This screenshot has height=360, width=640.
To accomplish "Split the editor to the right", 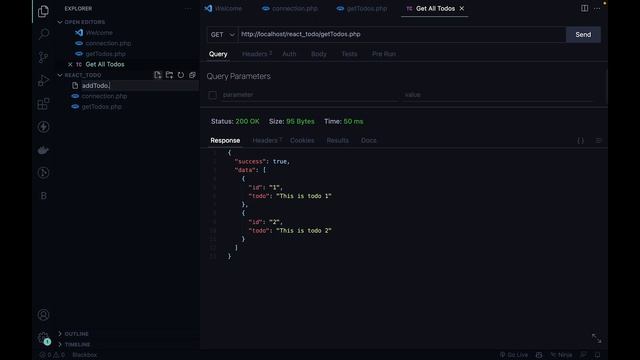I will coord(584,8).
